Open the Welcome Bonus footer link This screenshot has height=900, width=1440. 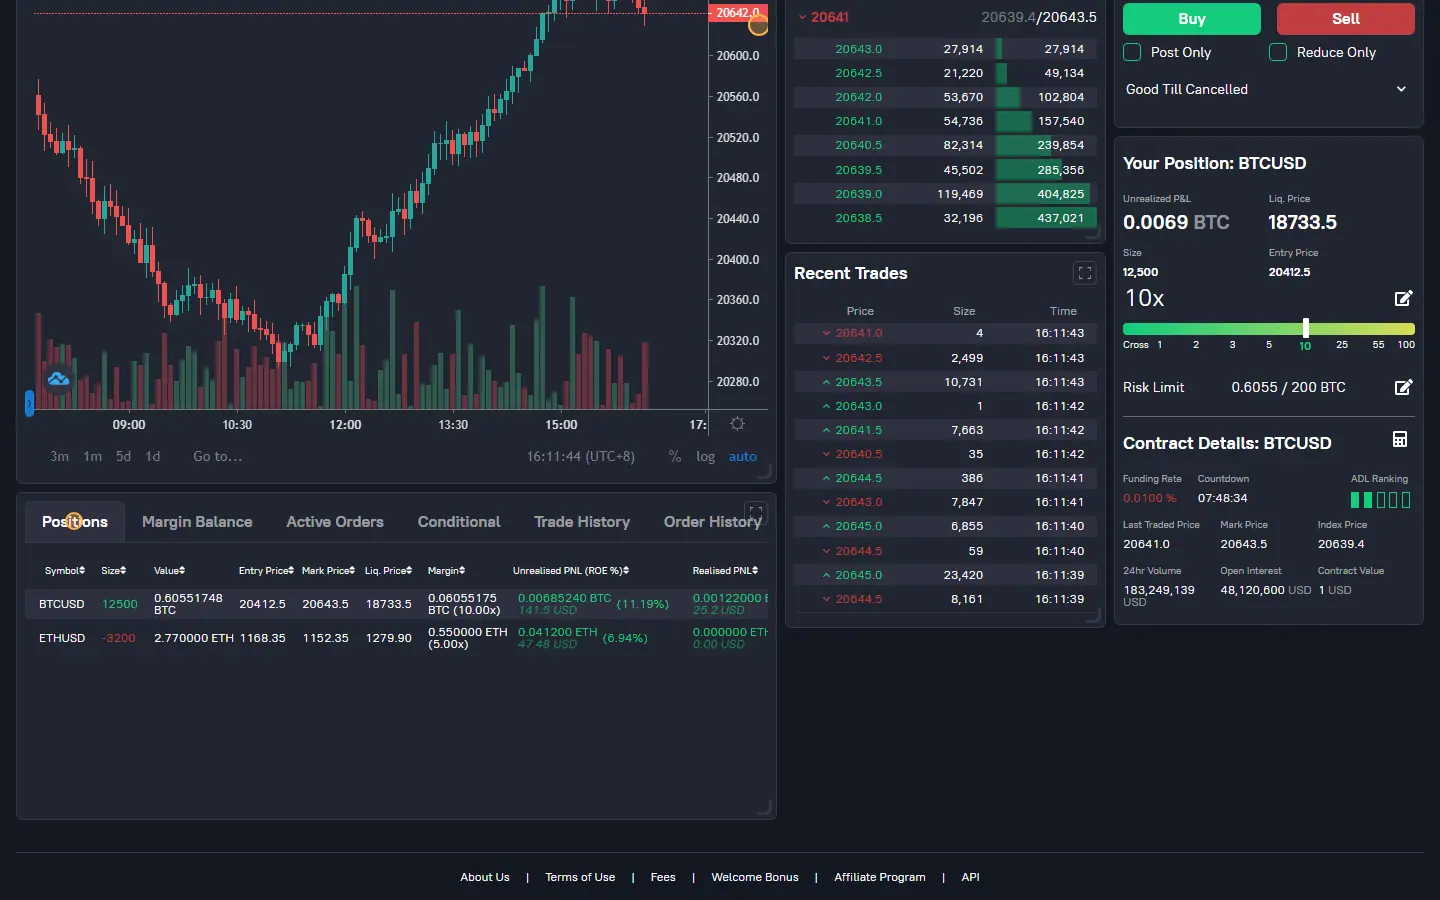pos(755,877)
